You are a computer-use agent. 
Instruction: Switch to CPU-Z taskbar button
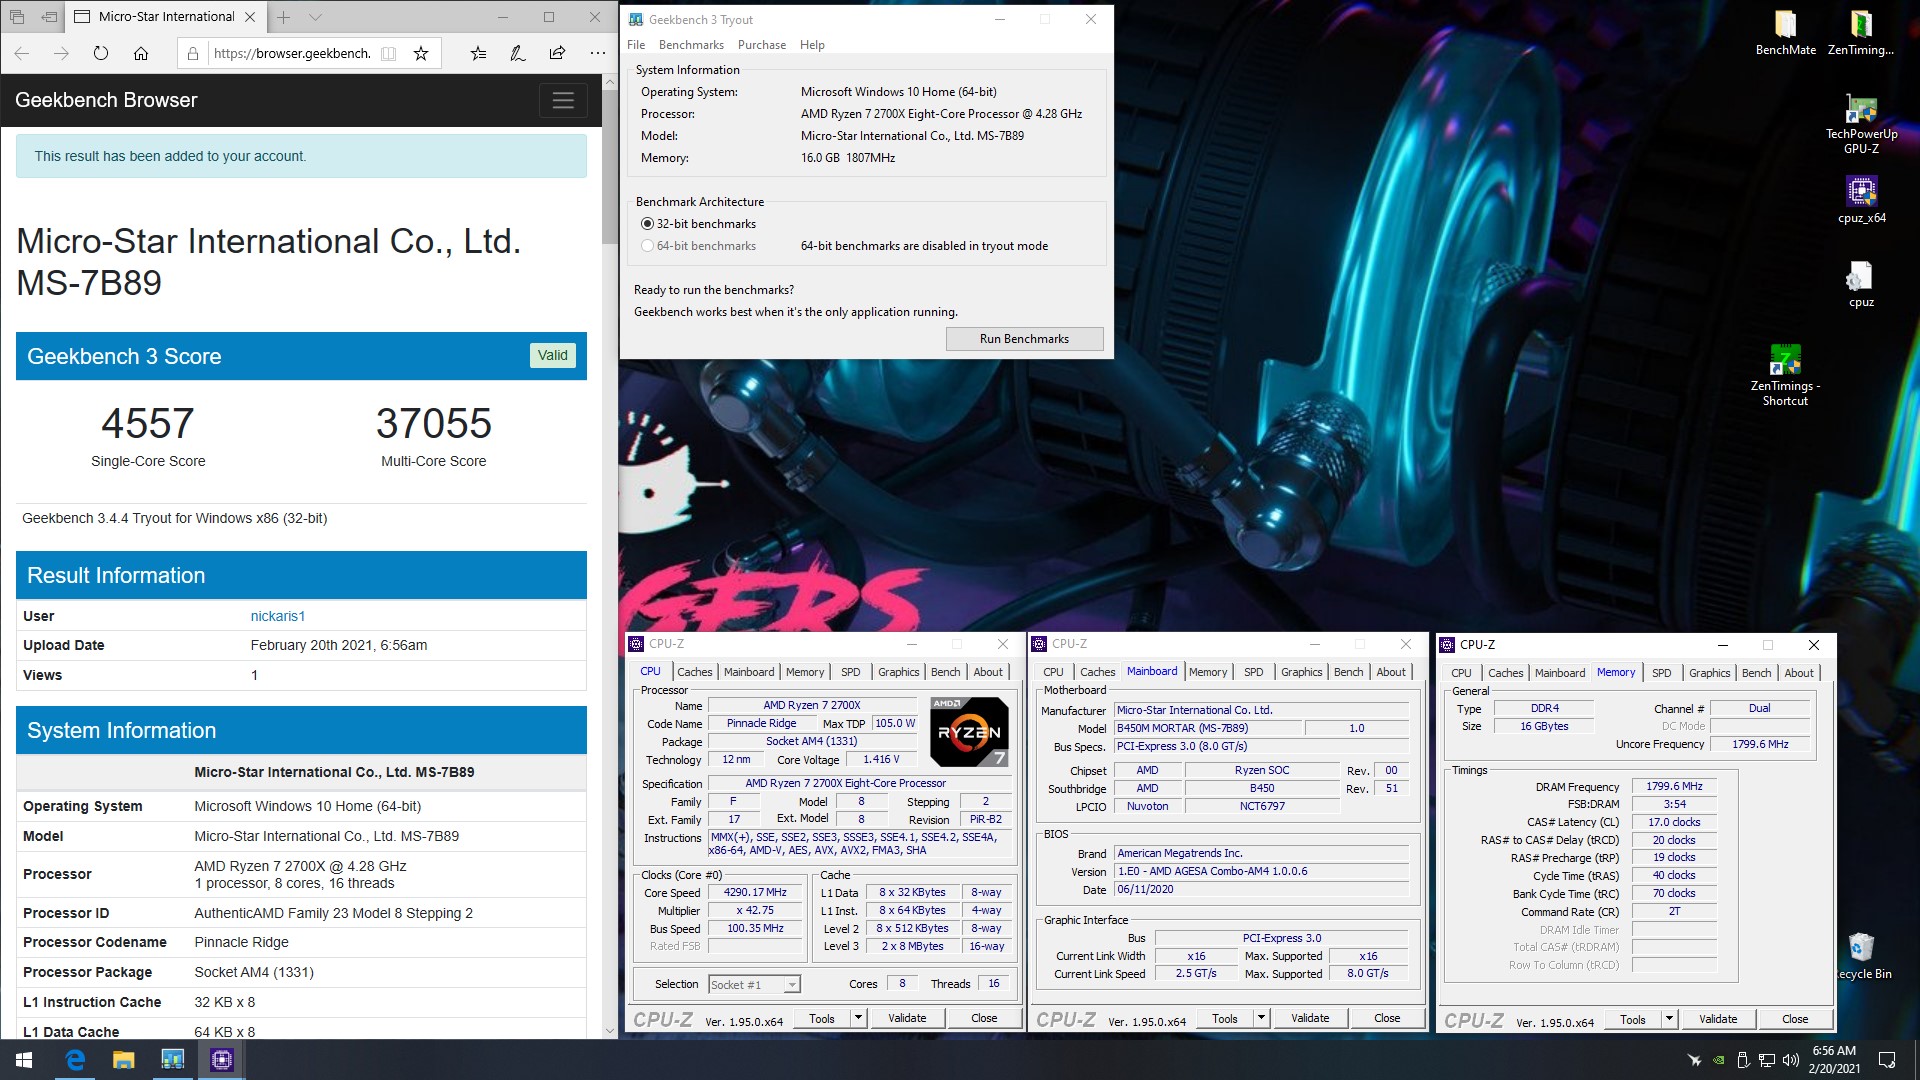(x=222, y=1060)
